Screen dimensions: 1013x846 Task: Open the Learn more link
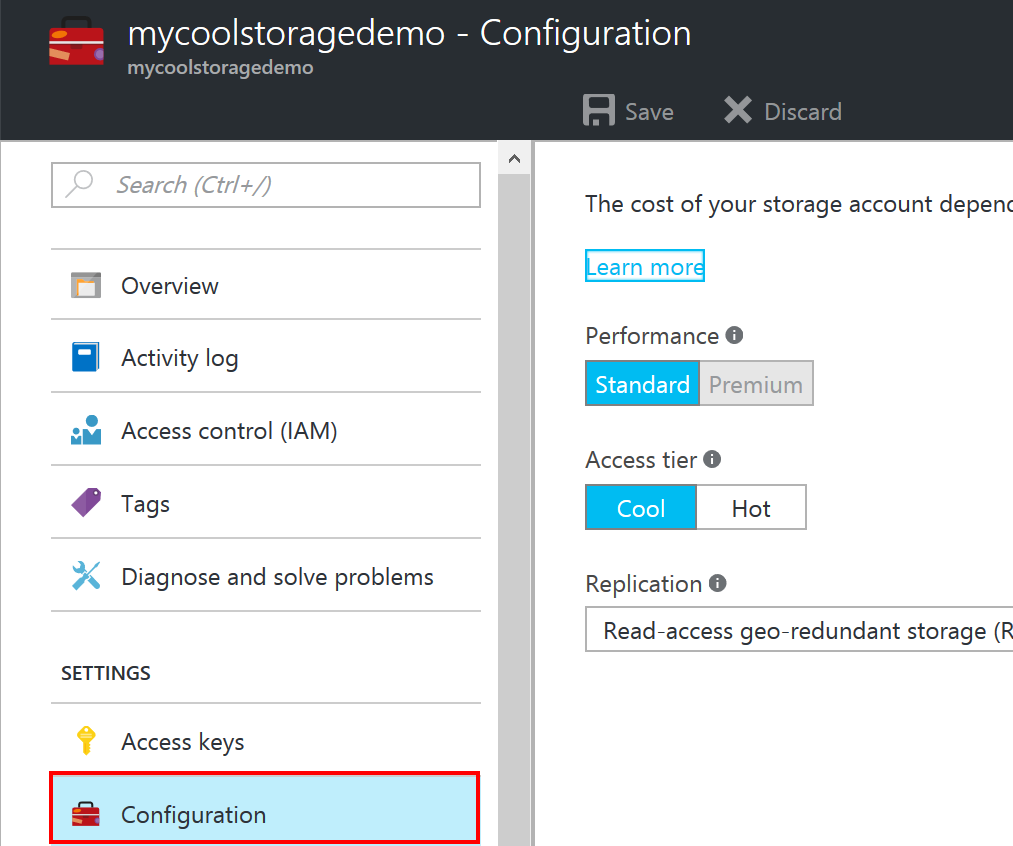[x=645, y=266]
